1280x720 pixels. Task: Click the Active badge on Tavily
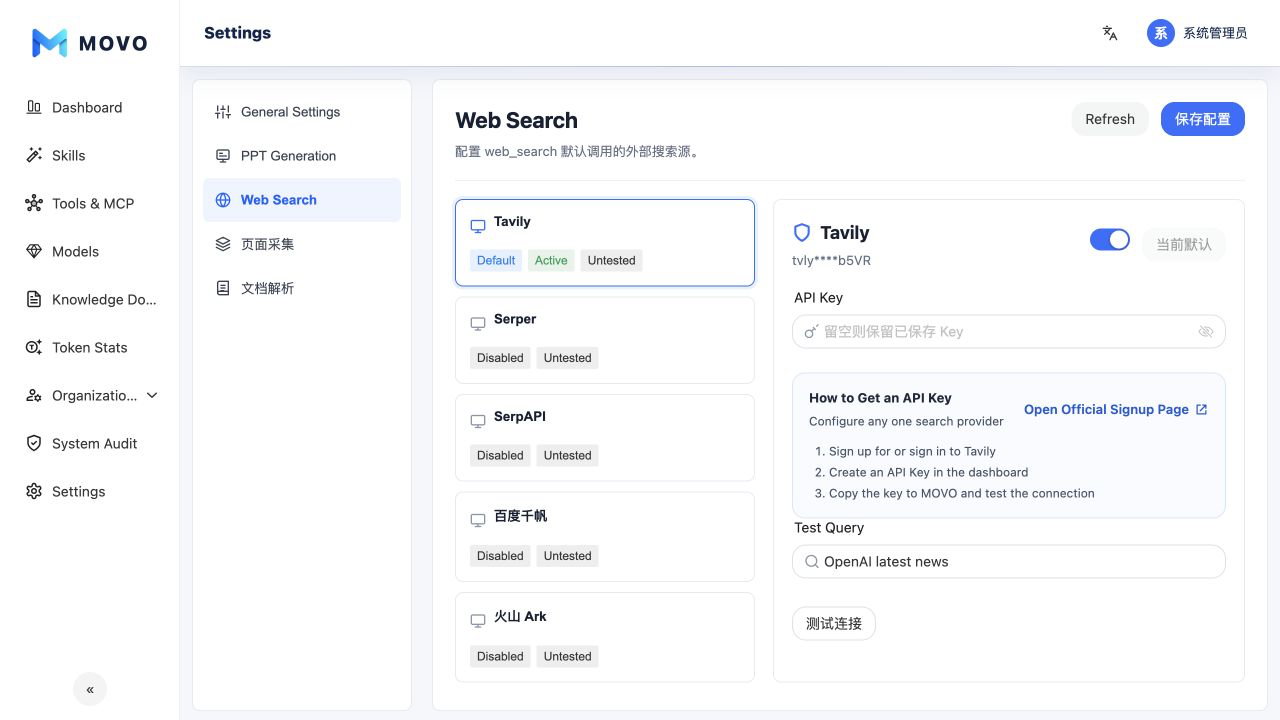[551, 260]
